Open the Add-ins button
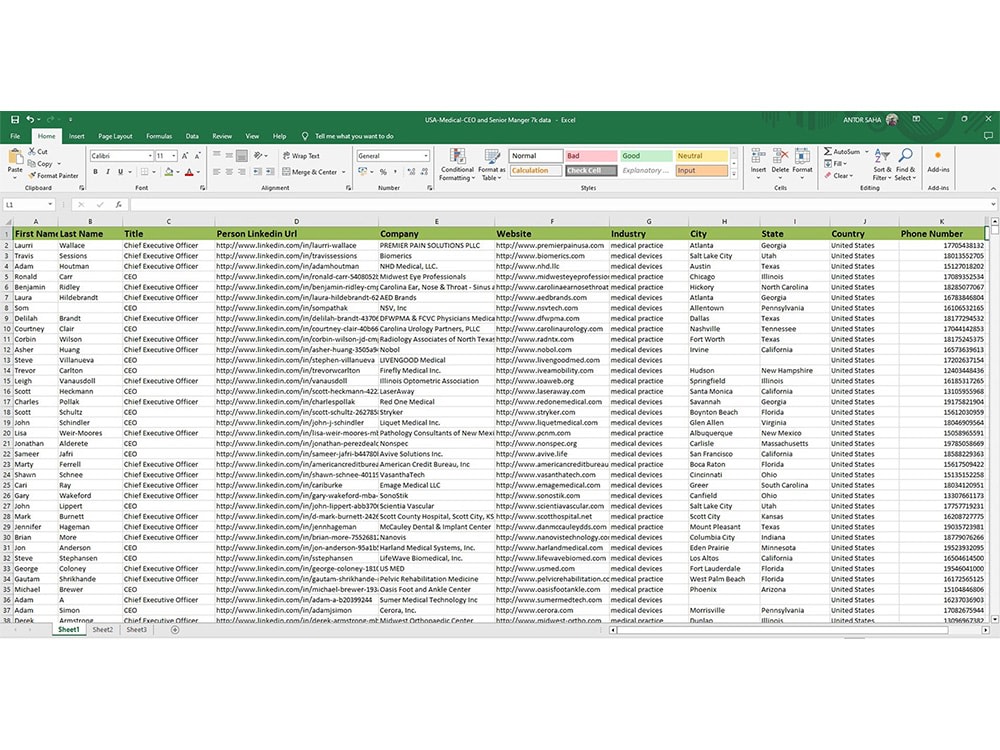Viewport: 1000px width, 750px height. tap(938, 161)
